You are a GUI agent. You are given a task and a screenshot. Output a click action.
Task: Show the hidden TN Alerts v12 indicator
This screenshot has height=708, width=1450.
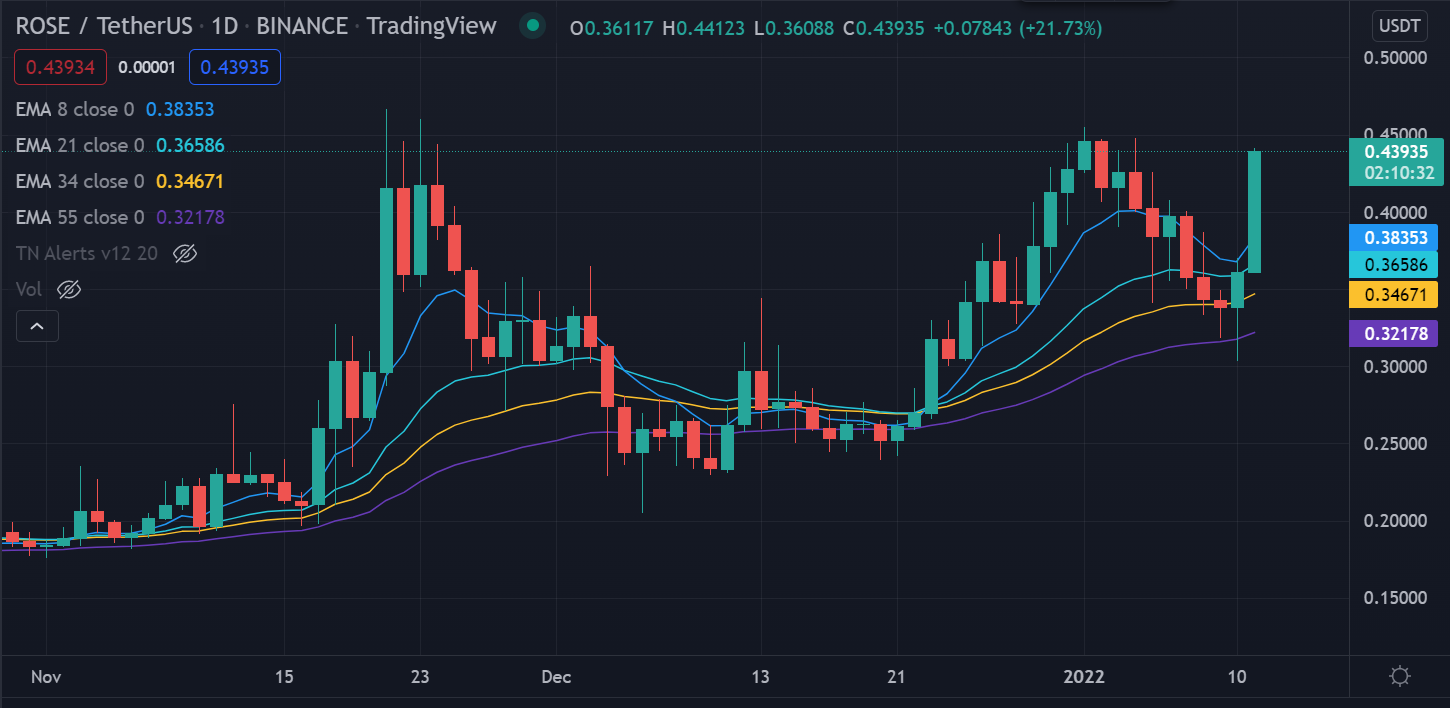185,254
